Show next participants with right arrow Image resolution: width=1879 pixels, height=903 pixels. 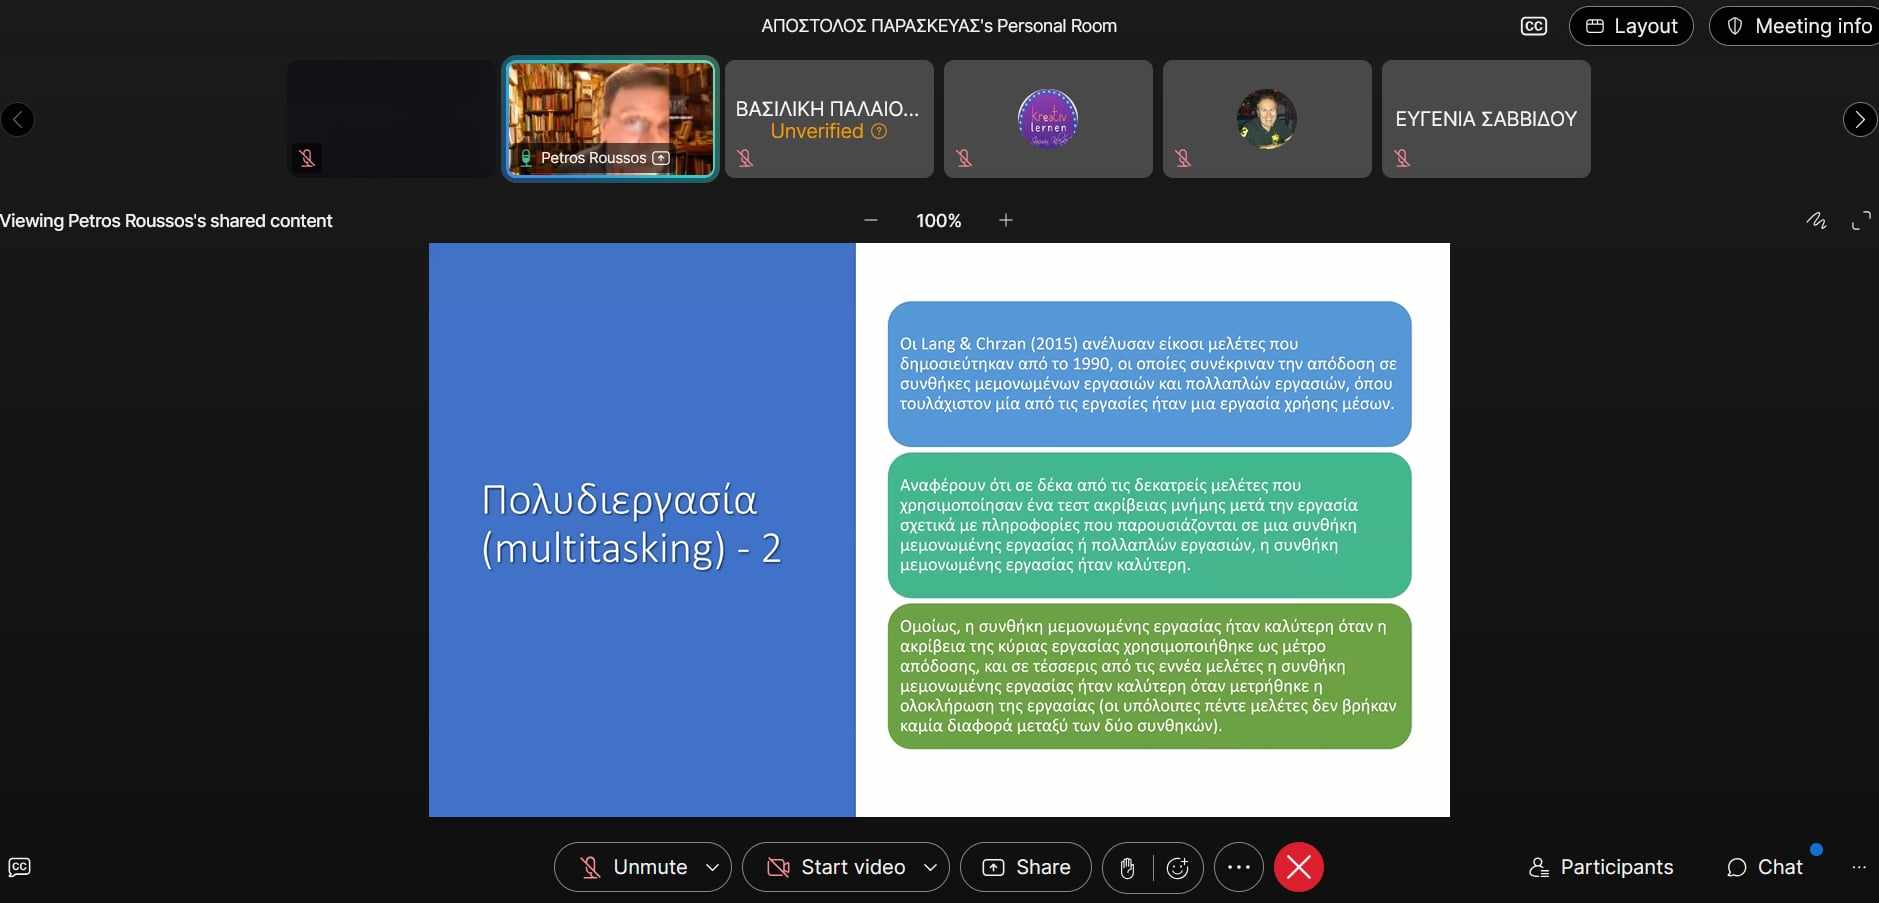pos(1859,120)
